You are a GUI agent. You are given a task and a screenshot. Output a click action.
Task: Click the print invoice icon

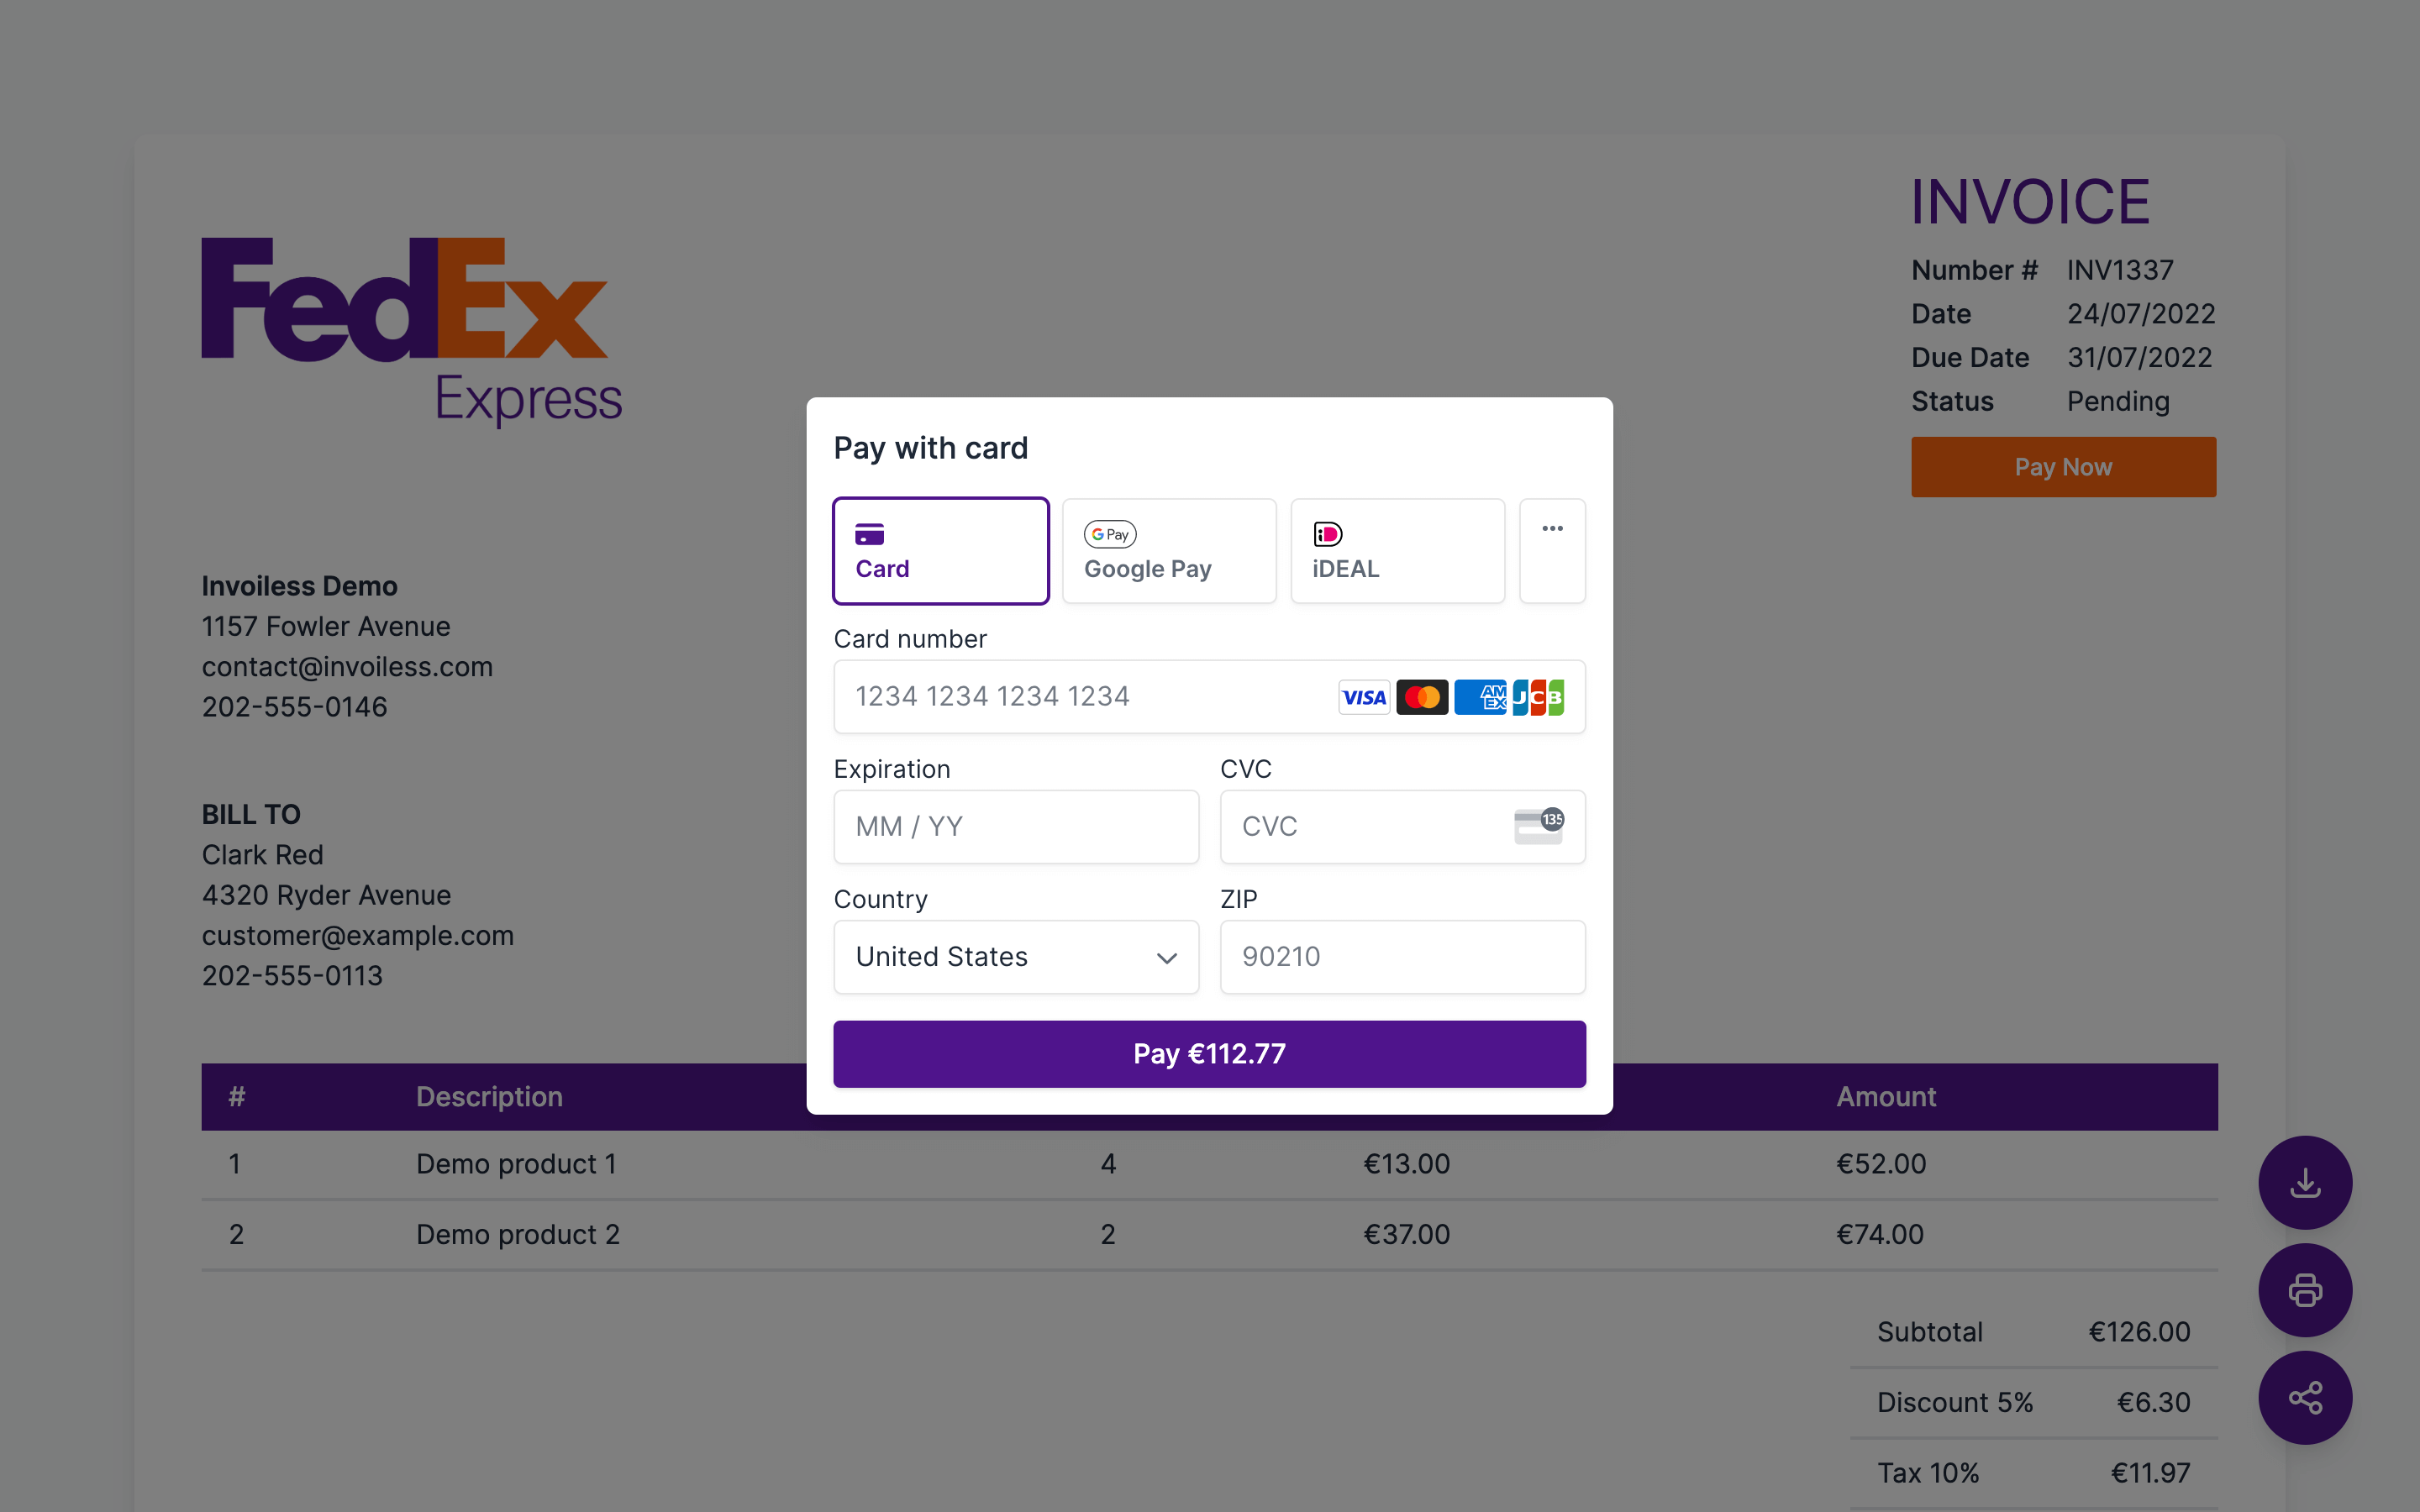[2303, 1289]
